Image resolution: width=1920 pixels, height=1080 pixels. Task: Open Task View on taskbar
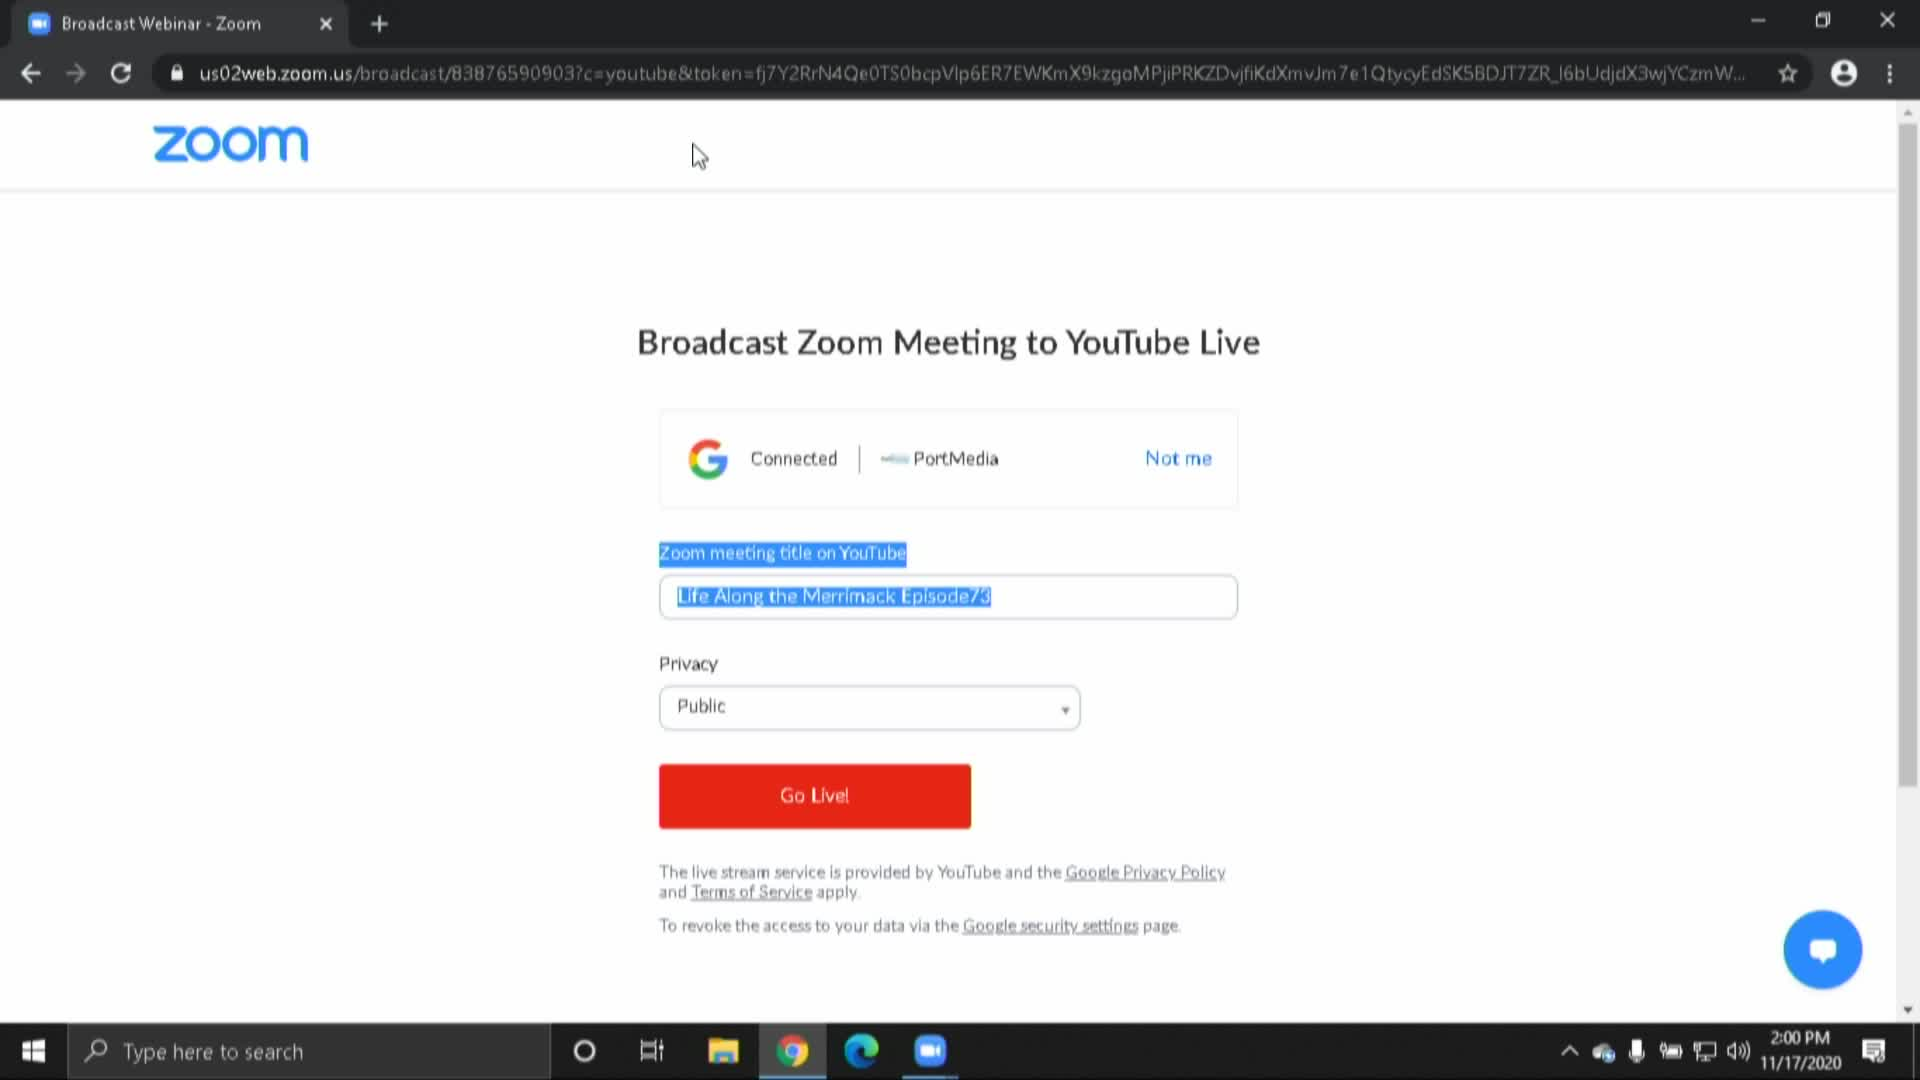651,1051
